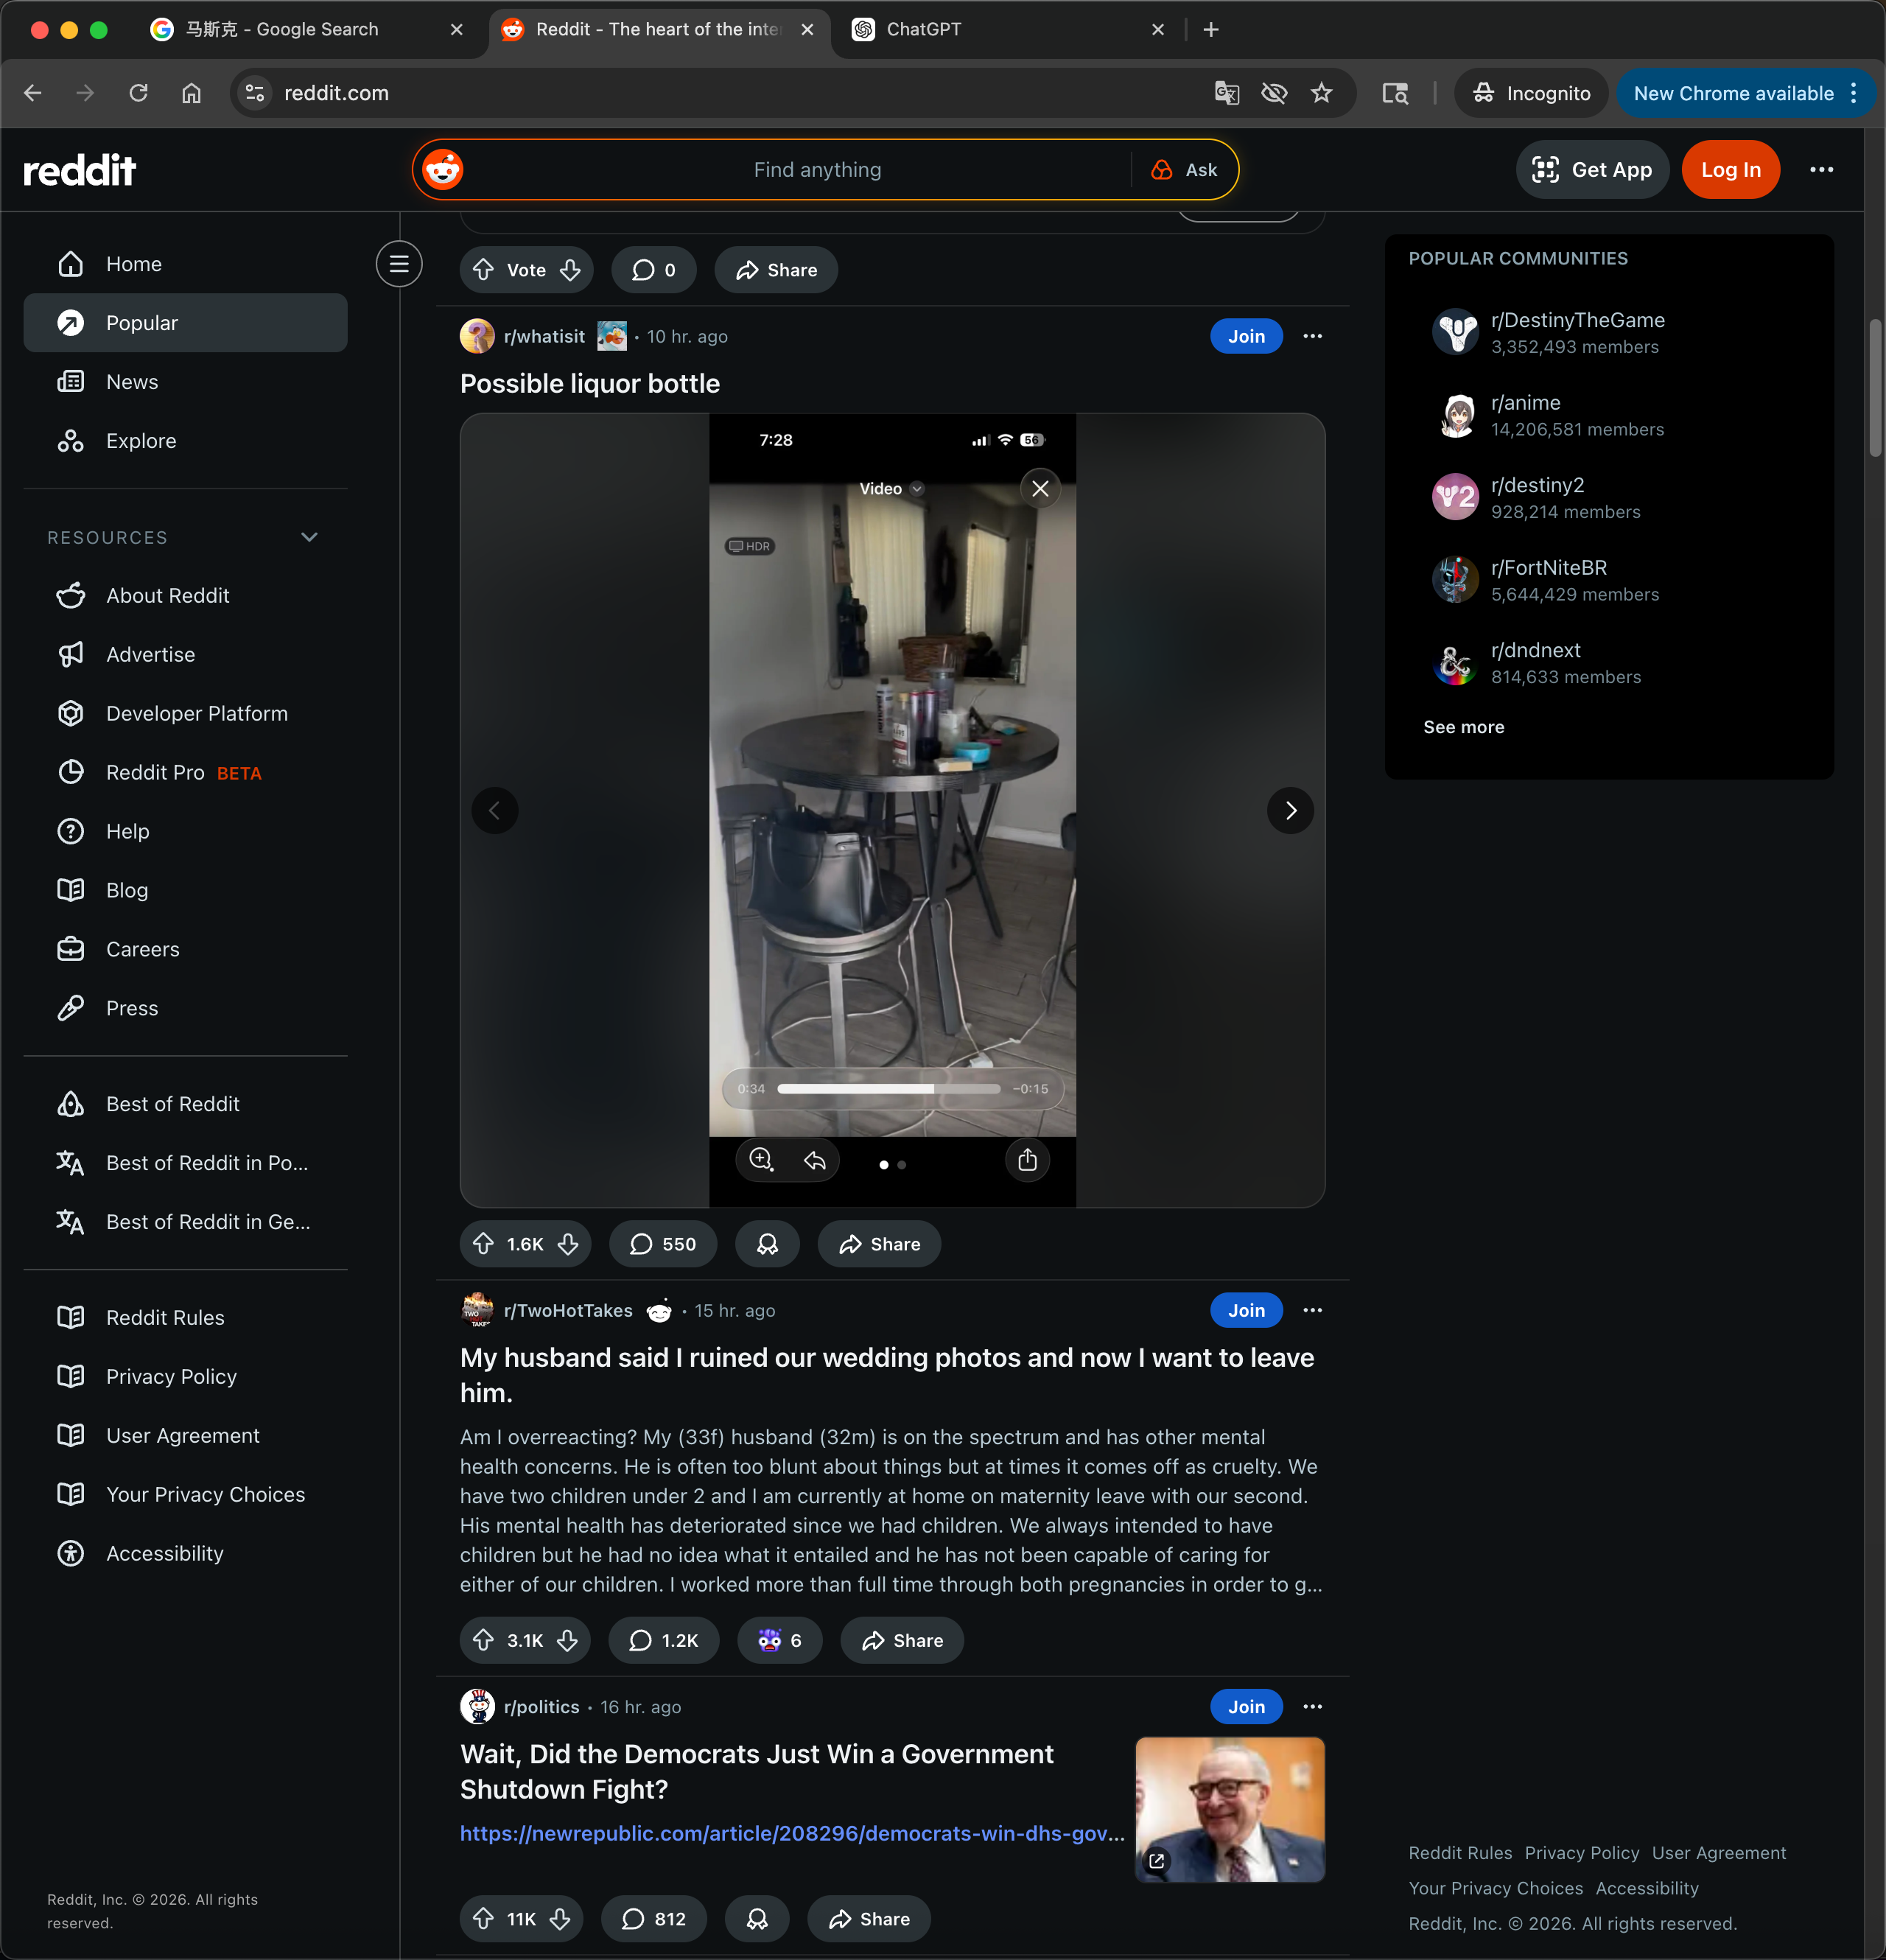Switch to the ChatGPT browser tab
The width and height of the screenshot is (1886, 1960).
pyautogui.click(x=923, y=29)
